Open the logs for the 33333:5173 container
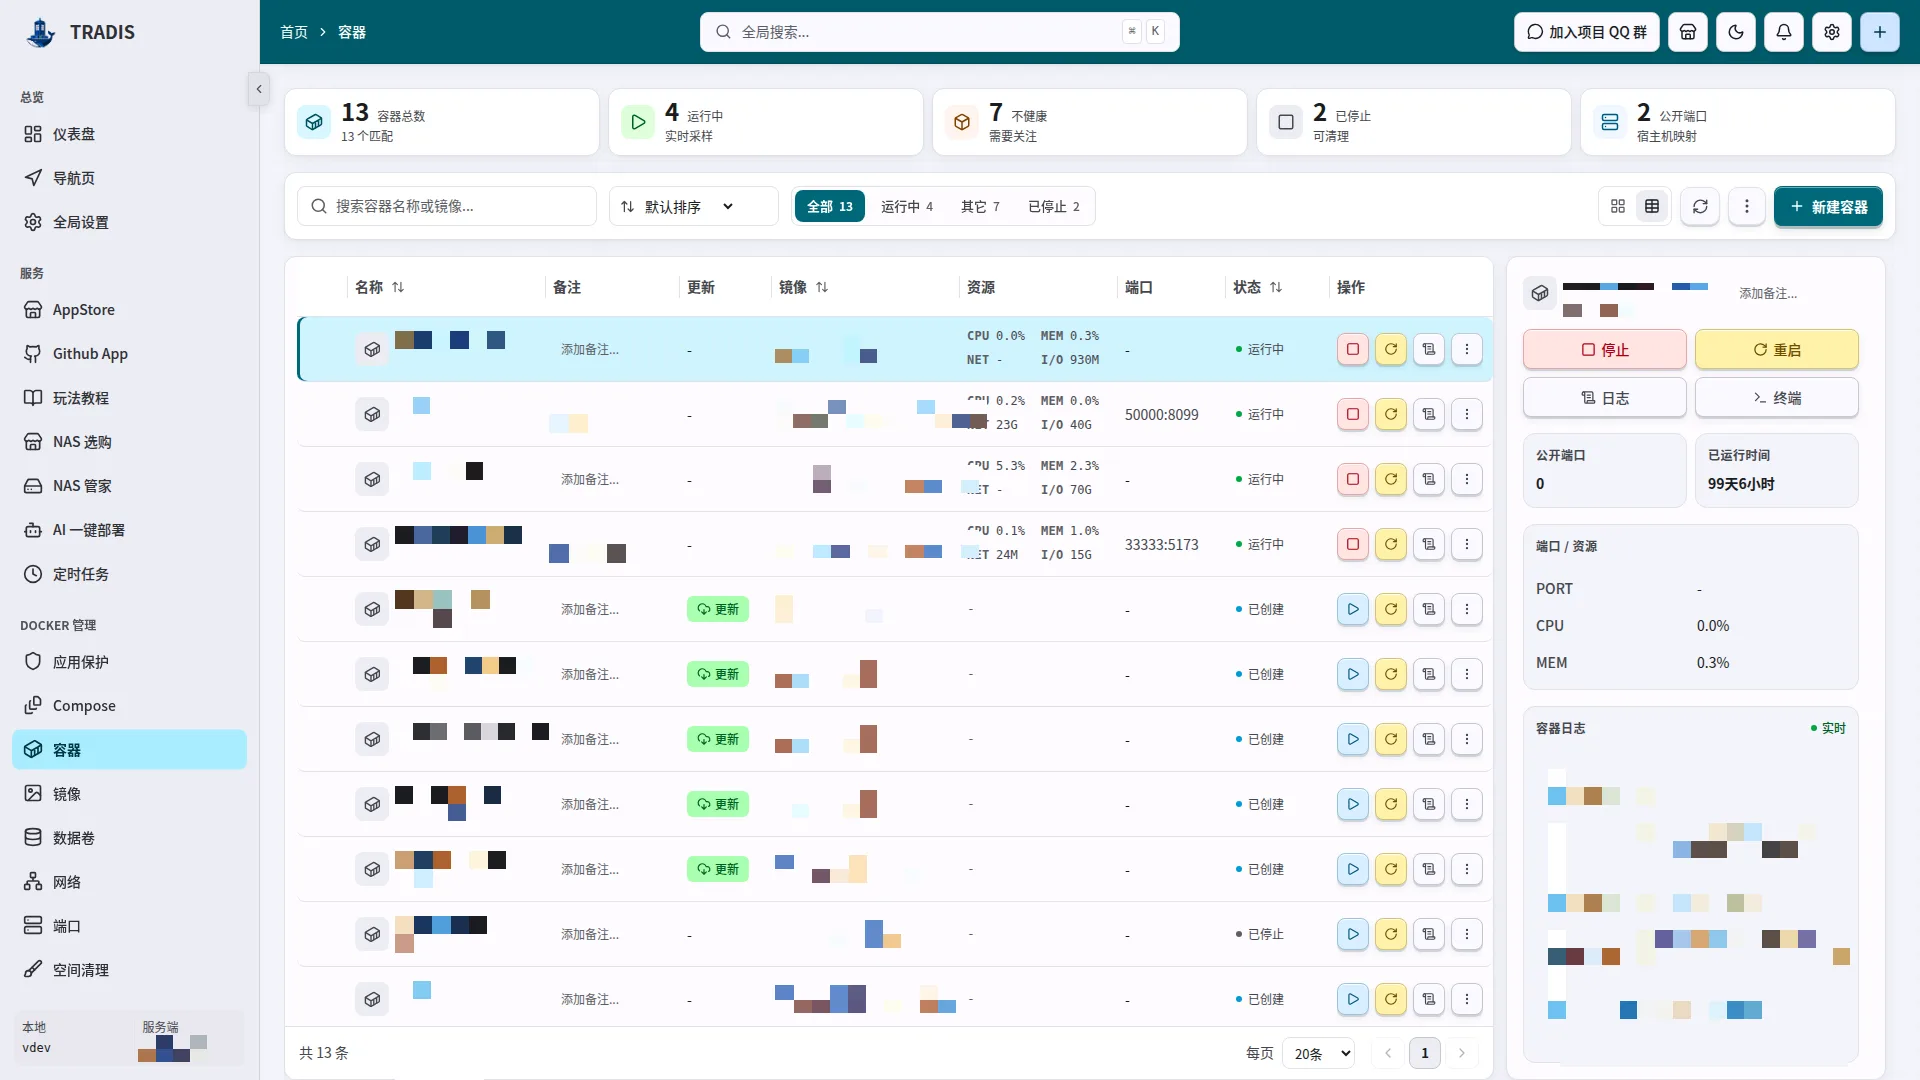Screen dimensions: 1920x1080 1429,544
